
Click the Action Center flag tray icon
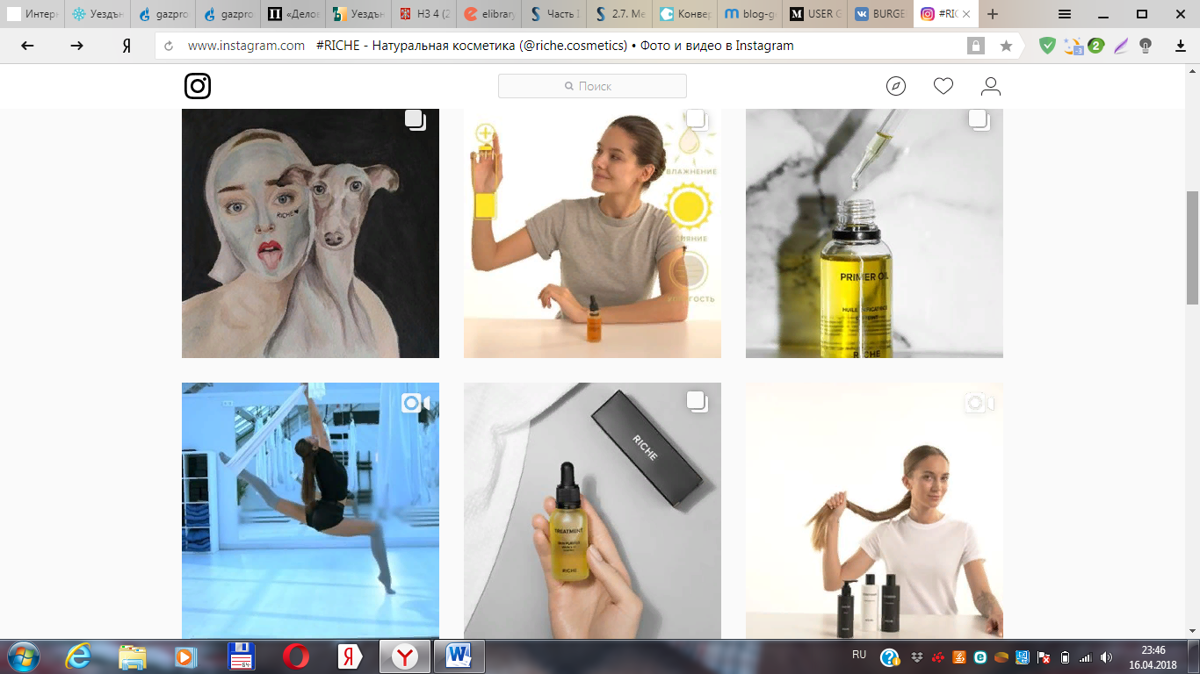pos(1042,658)
